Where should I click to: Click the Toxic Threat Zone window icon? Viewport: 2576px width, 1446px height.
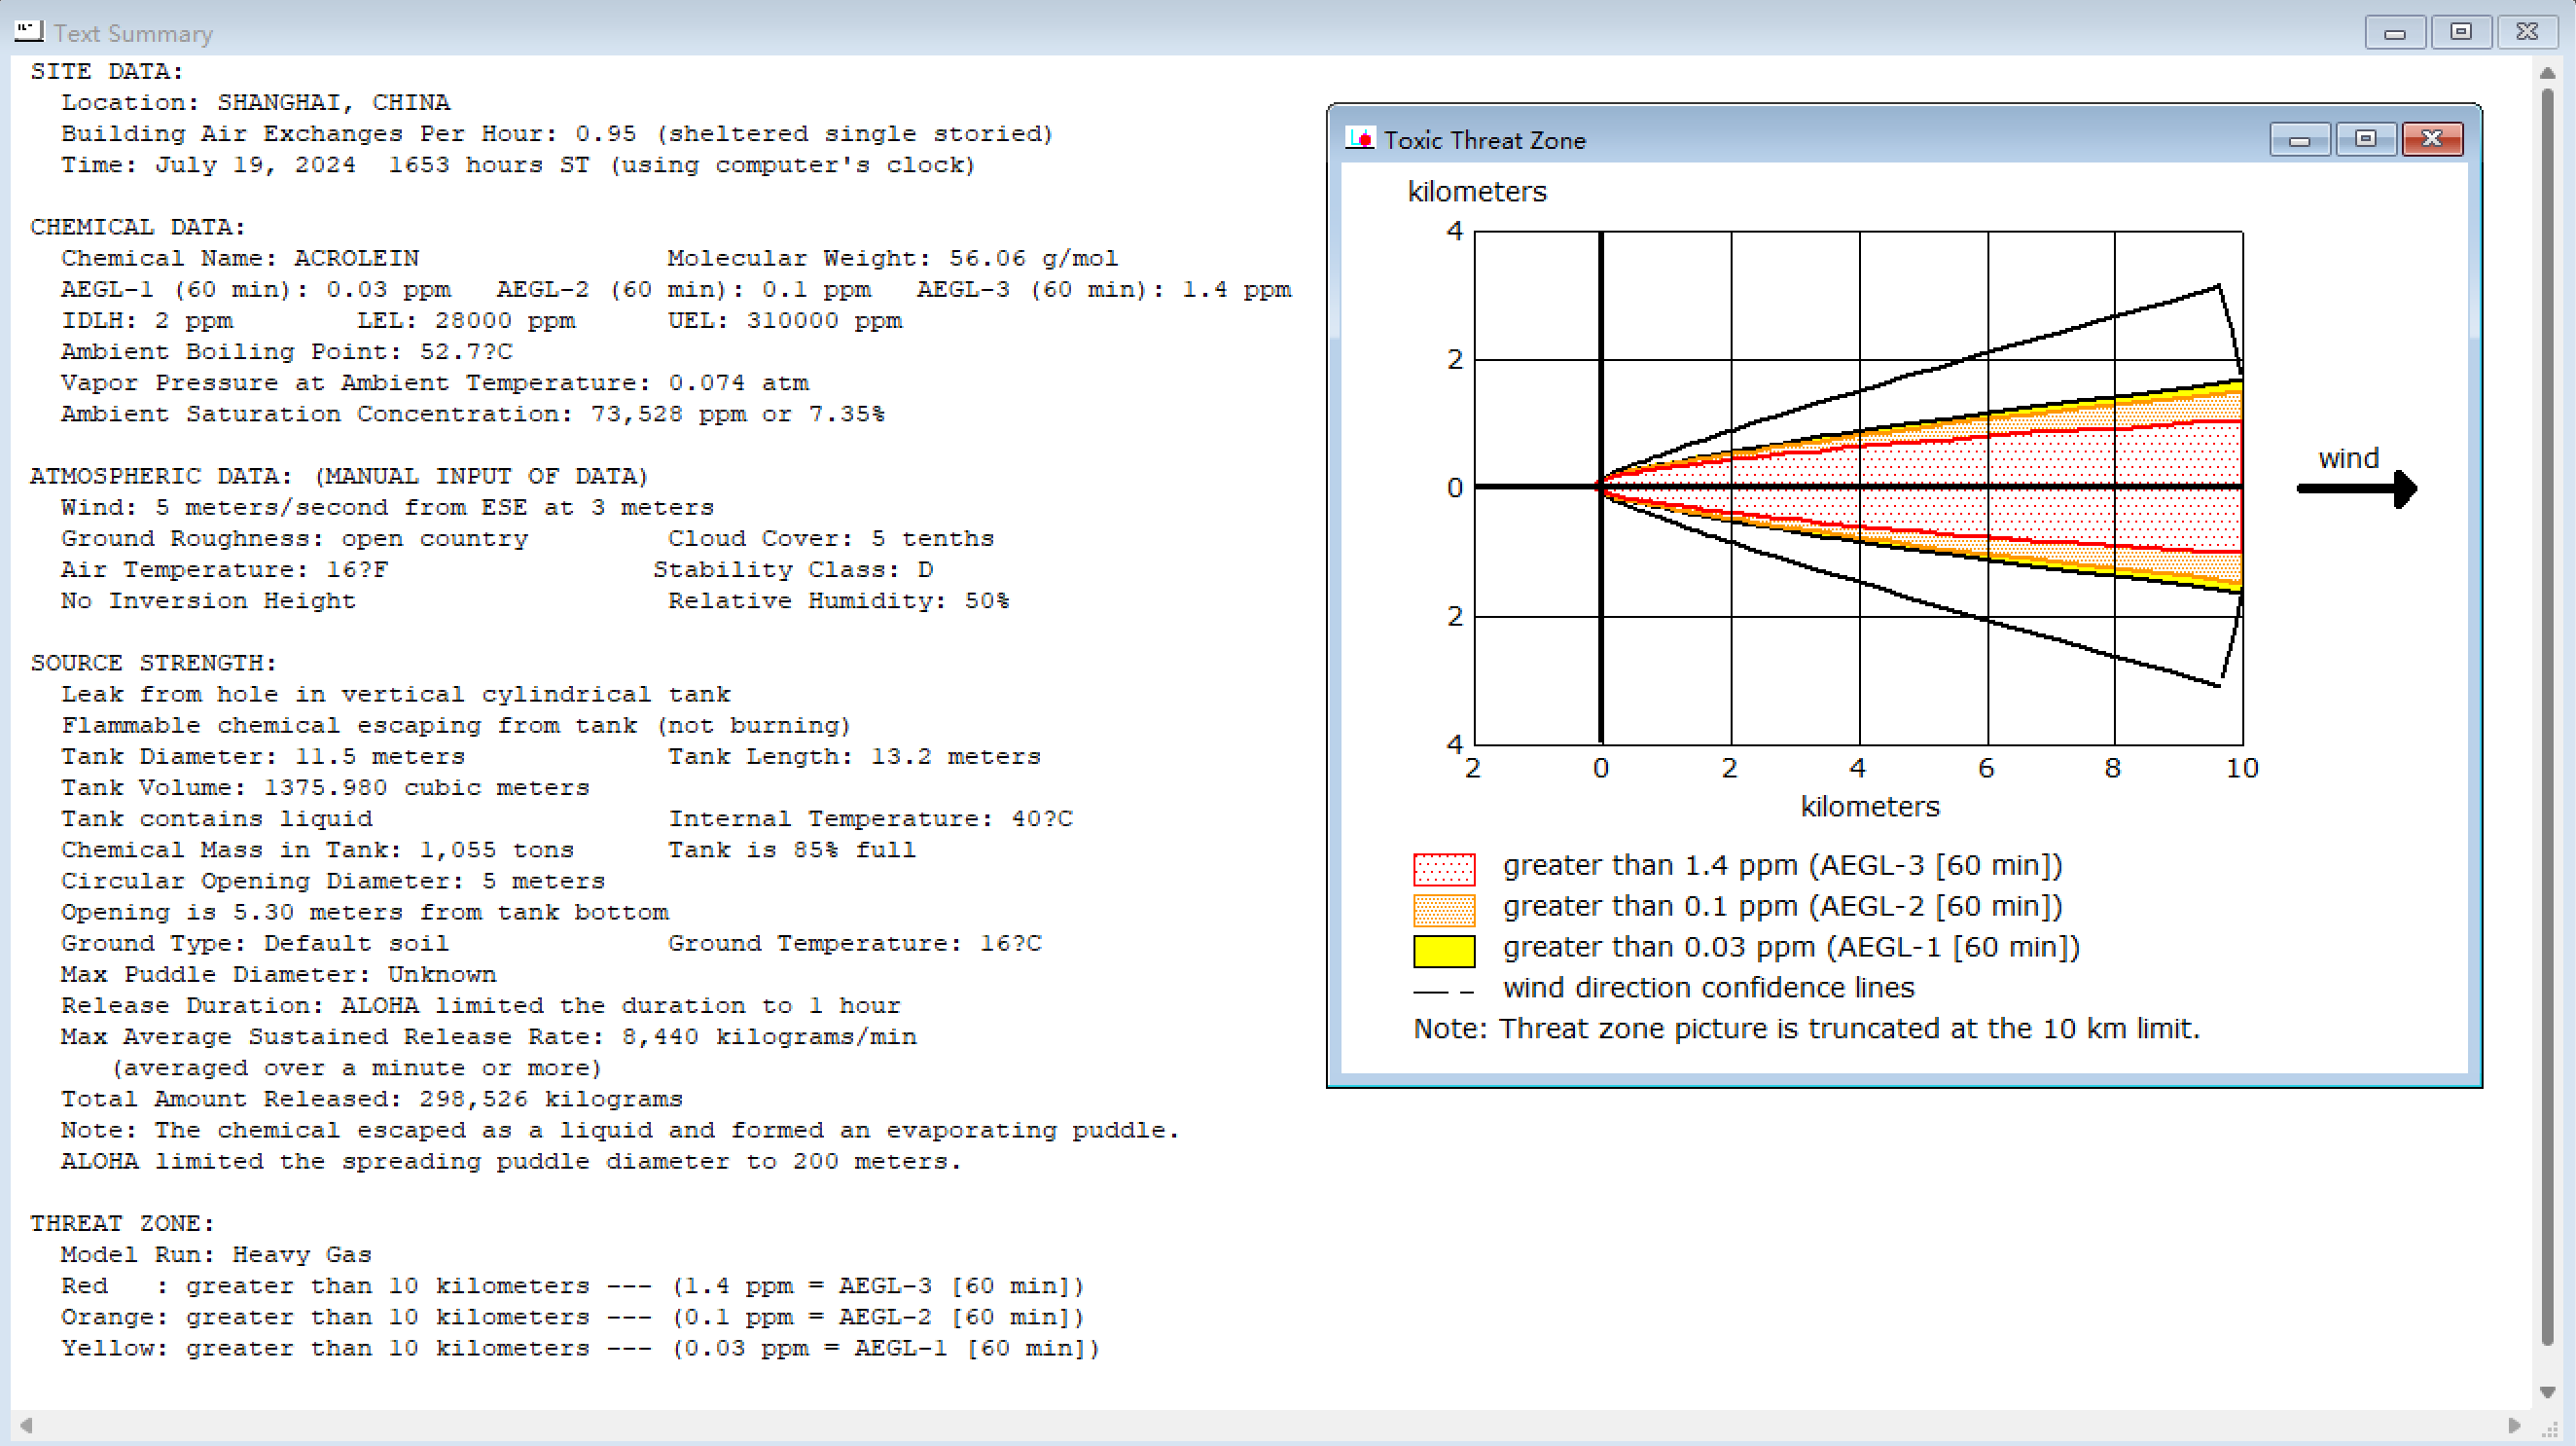click(1360, 139)
